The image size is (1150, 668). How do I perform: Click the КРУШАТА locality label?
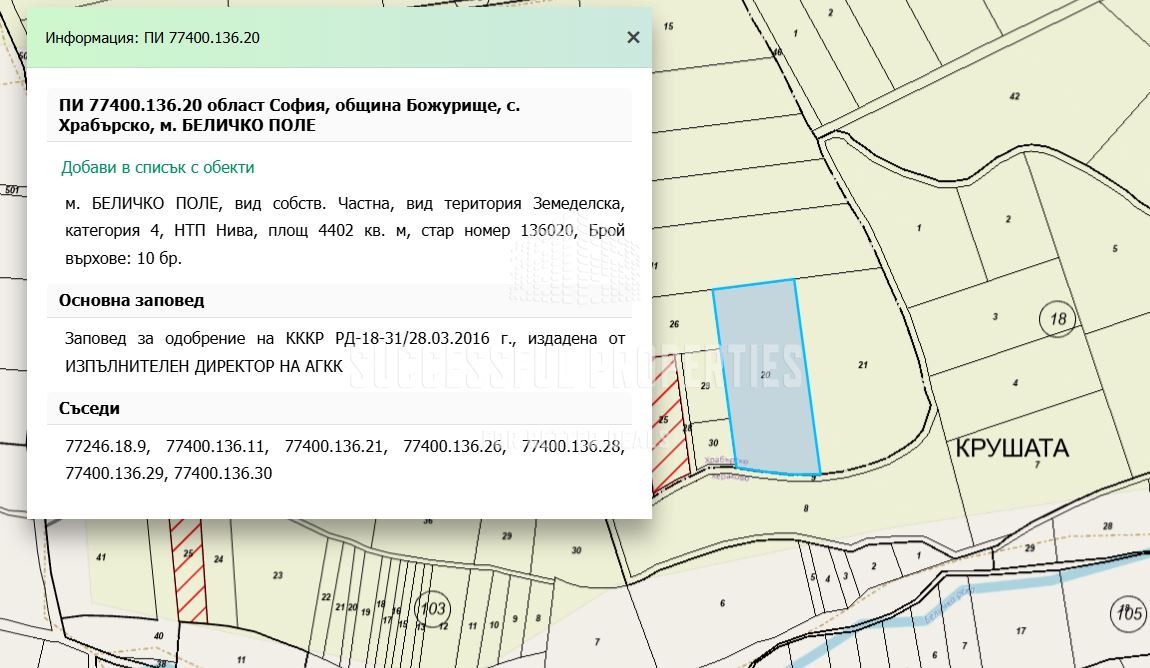tap(1012, 447)
